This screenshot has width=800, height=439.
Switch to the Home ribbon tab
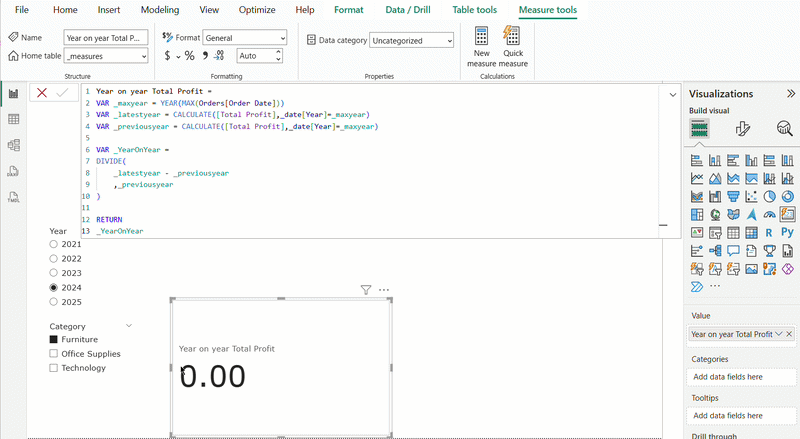(x=65, y=10)
